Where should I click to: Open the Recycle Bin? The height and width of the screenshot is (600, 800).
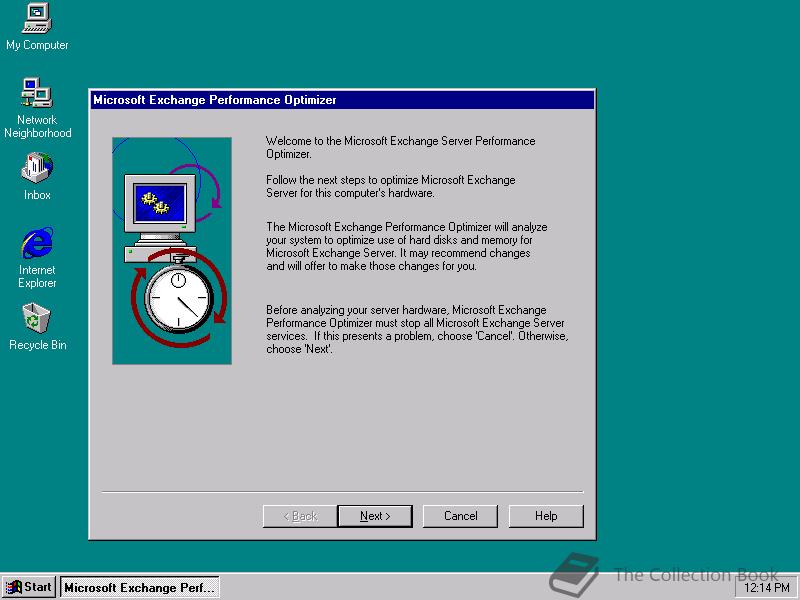click(x=35, y=320)
